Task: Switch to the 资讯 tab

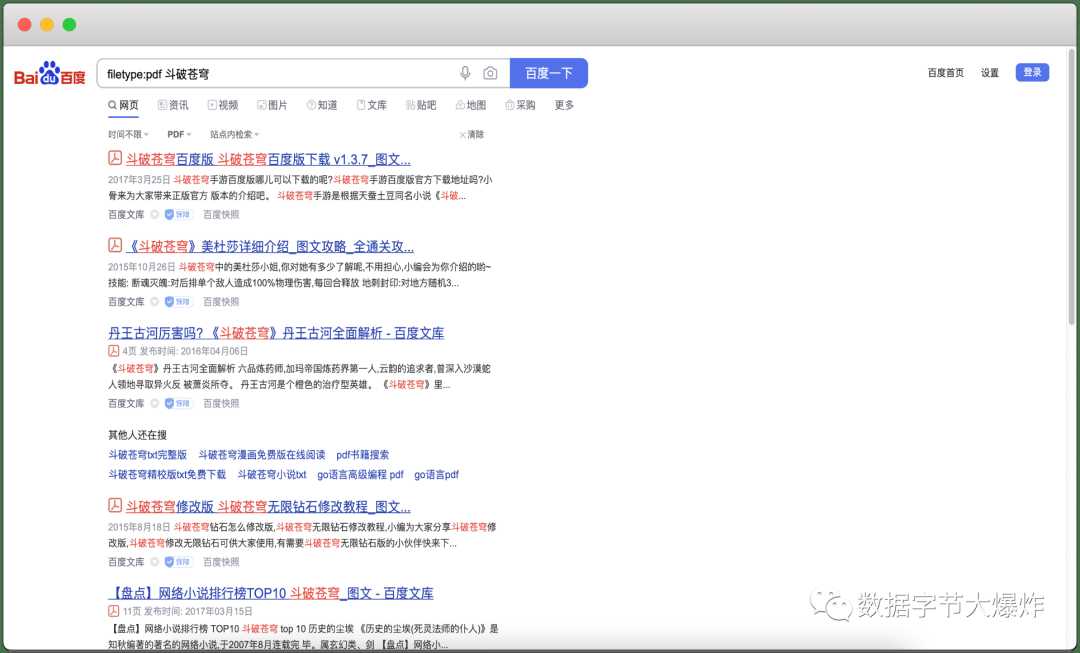Action: 173,105
